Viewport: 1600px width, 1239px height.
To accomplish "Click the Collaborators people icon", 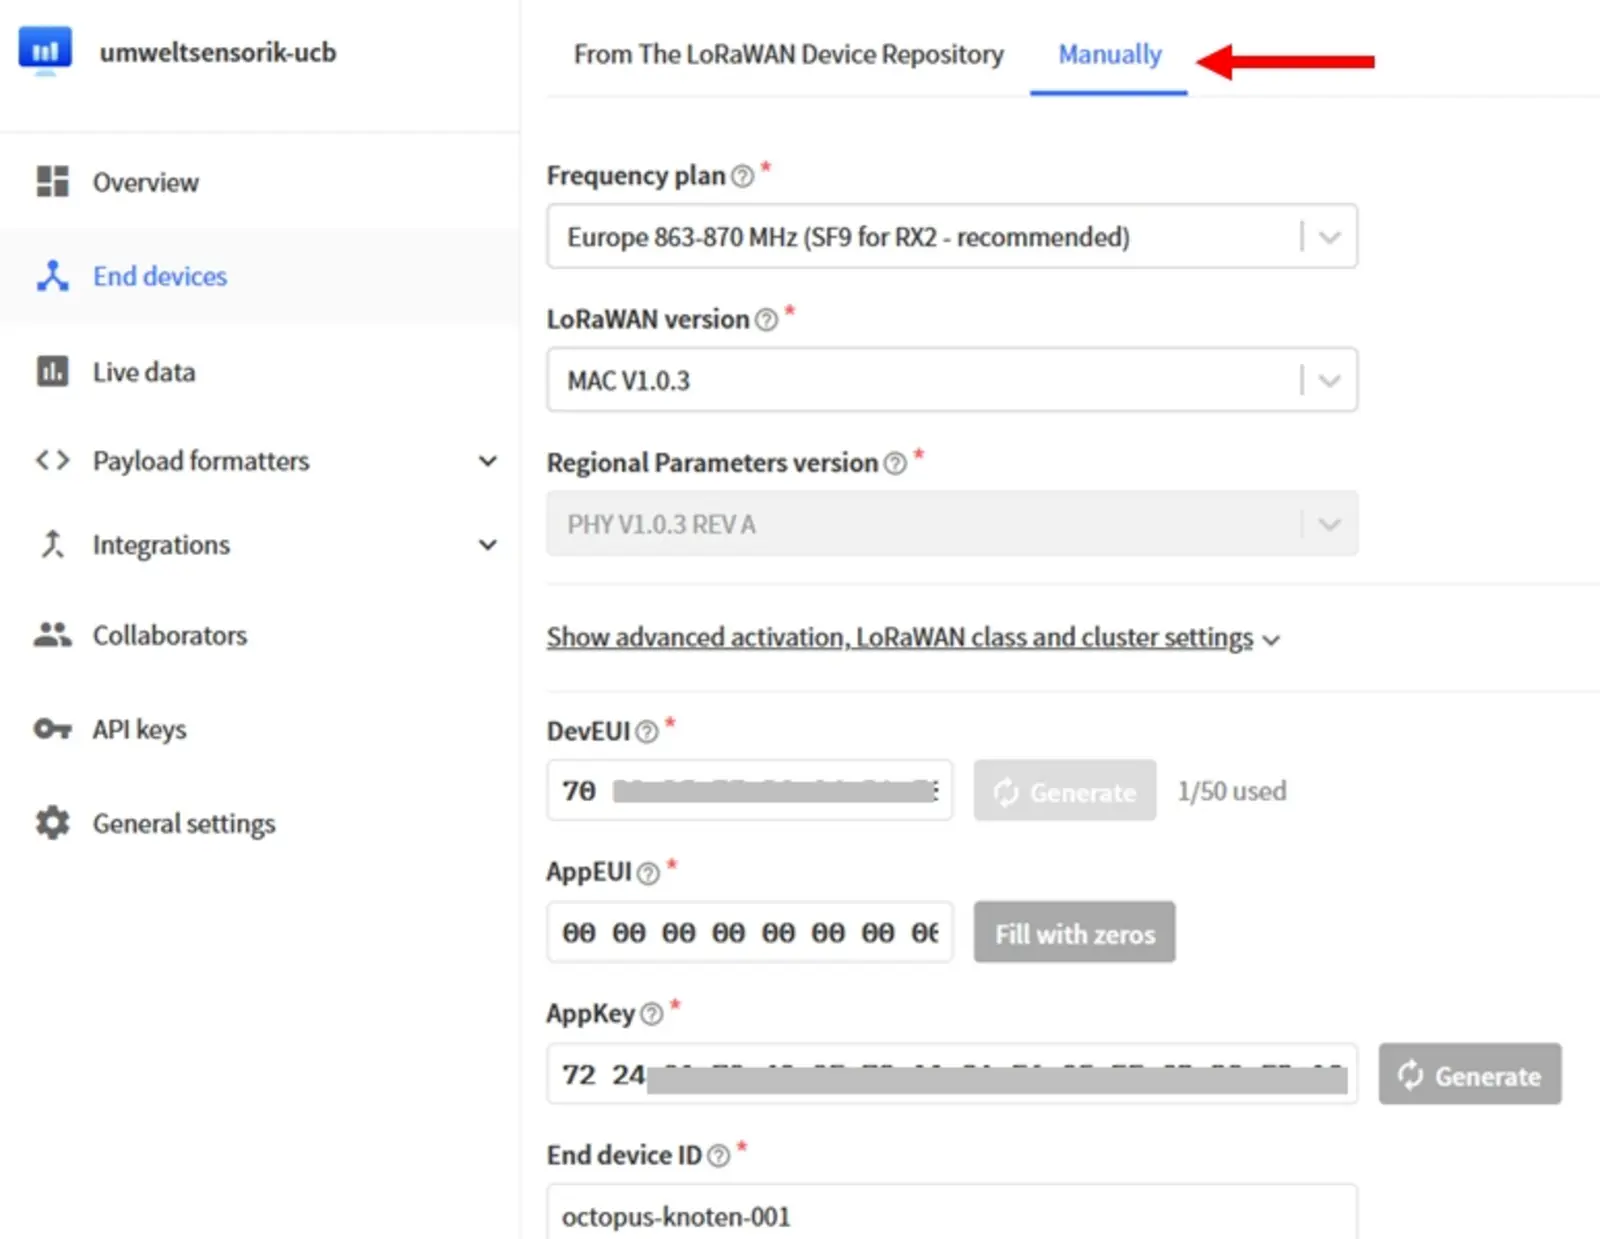I will tap(52, 635).
